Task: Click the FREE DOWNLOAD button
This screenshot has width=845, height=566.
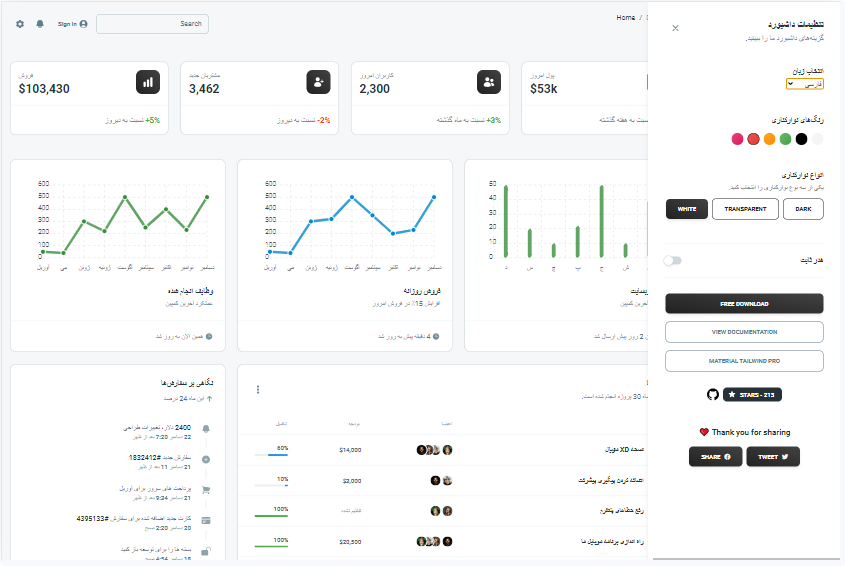Action: point(744,303)
